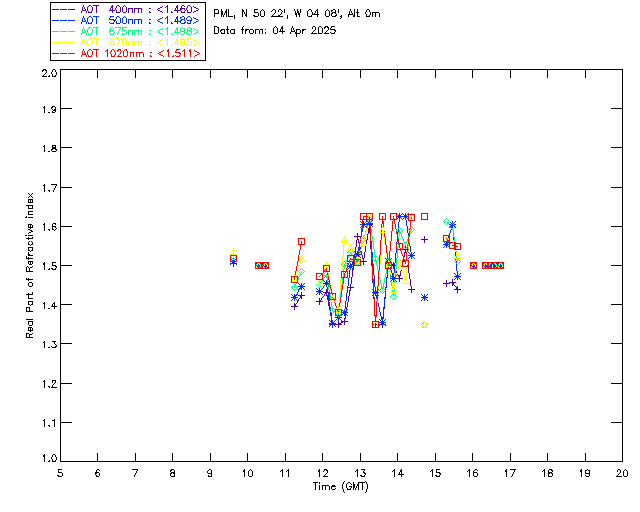The image size is (640, 512).
Task: Click the PML station location text
Action: pos(297,13)
